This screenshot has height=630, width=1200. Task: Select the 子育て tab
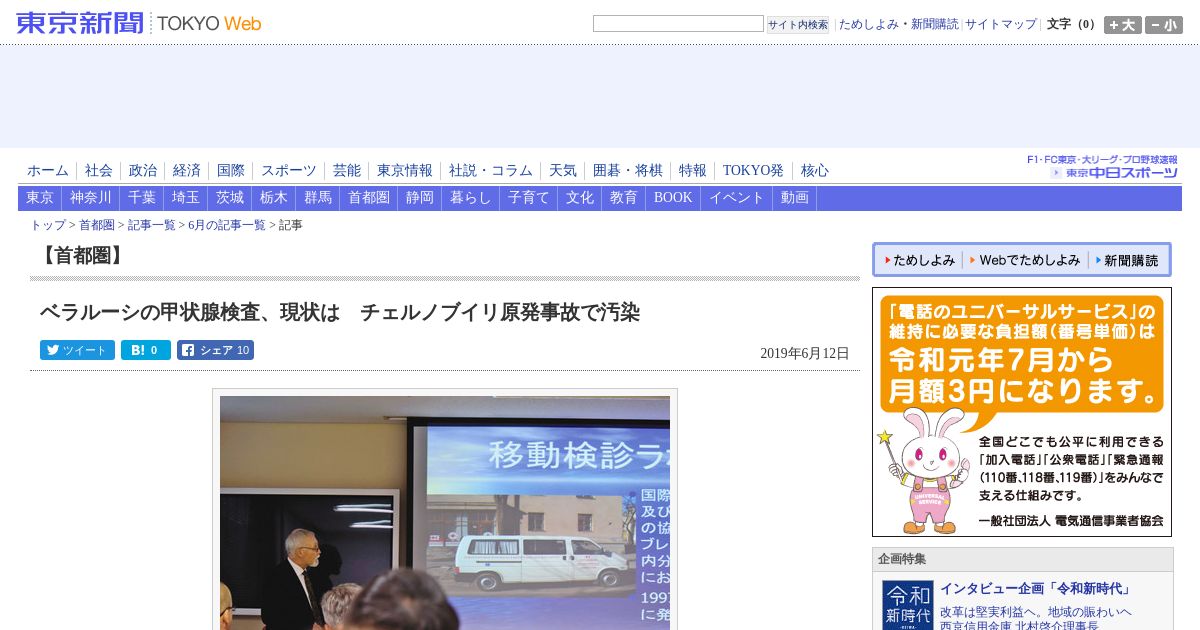[529, 198]
